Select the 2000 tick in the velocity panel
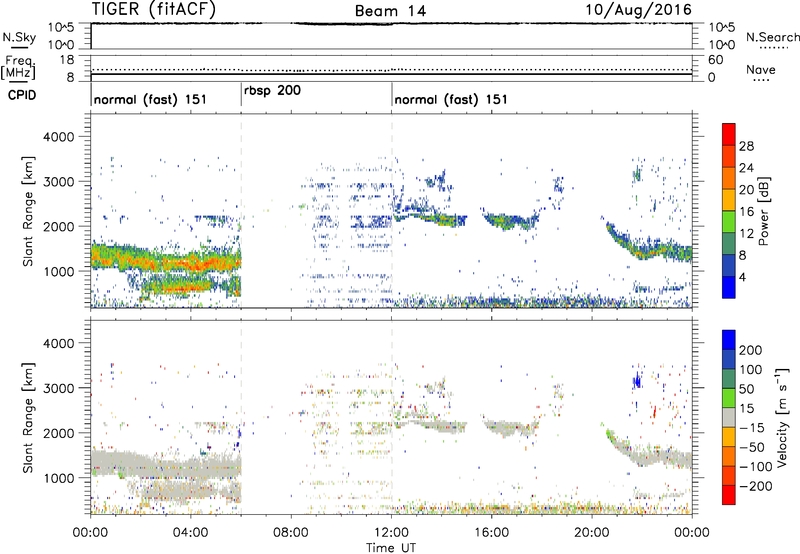Screen dimensions: 800x554 58,433
